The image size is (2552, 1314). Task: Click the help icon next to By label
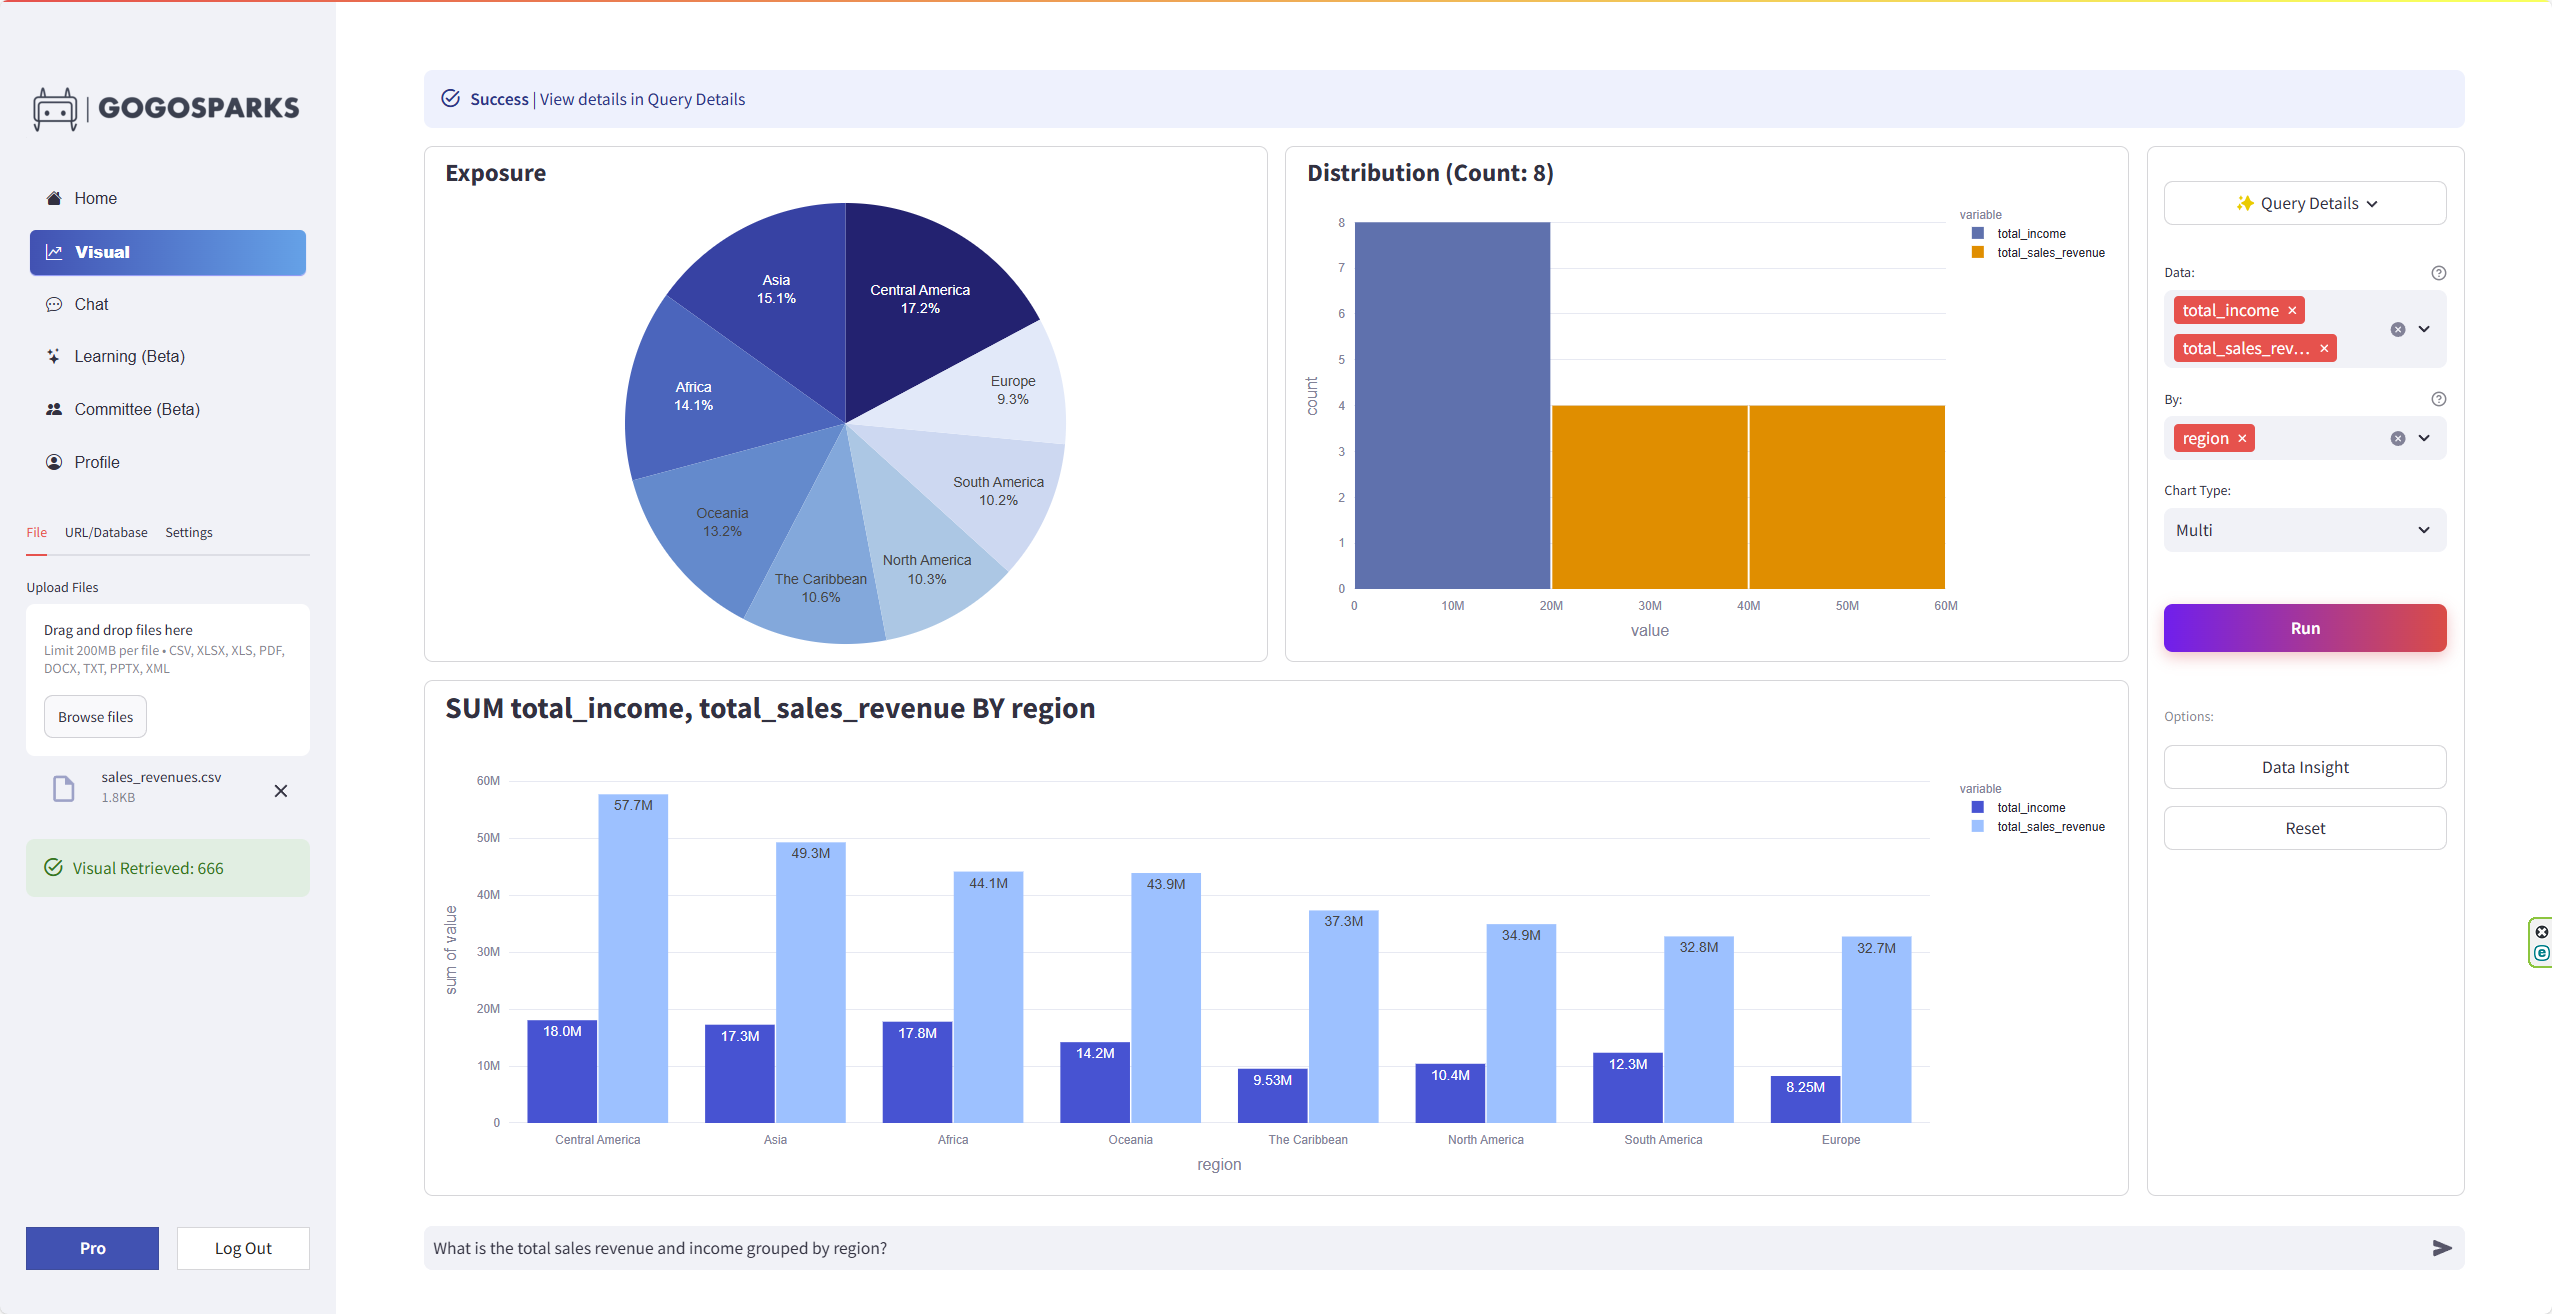[x=2438, y=399]
